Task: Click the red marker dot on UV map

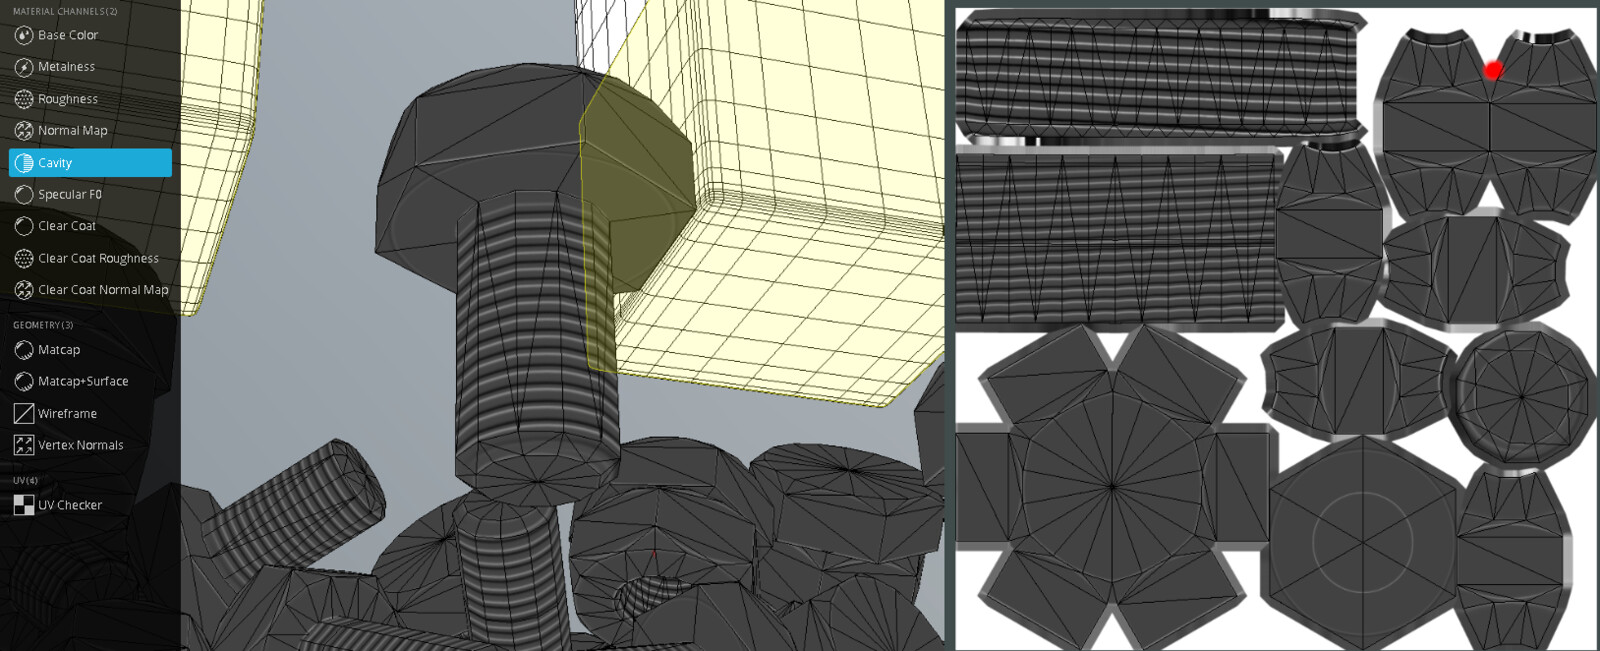Action: (x=1493, y=70)
